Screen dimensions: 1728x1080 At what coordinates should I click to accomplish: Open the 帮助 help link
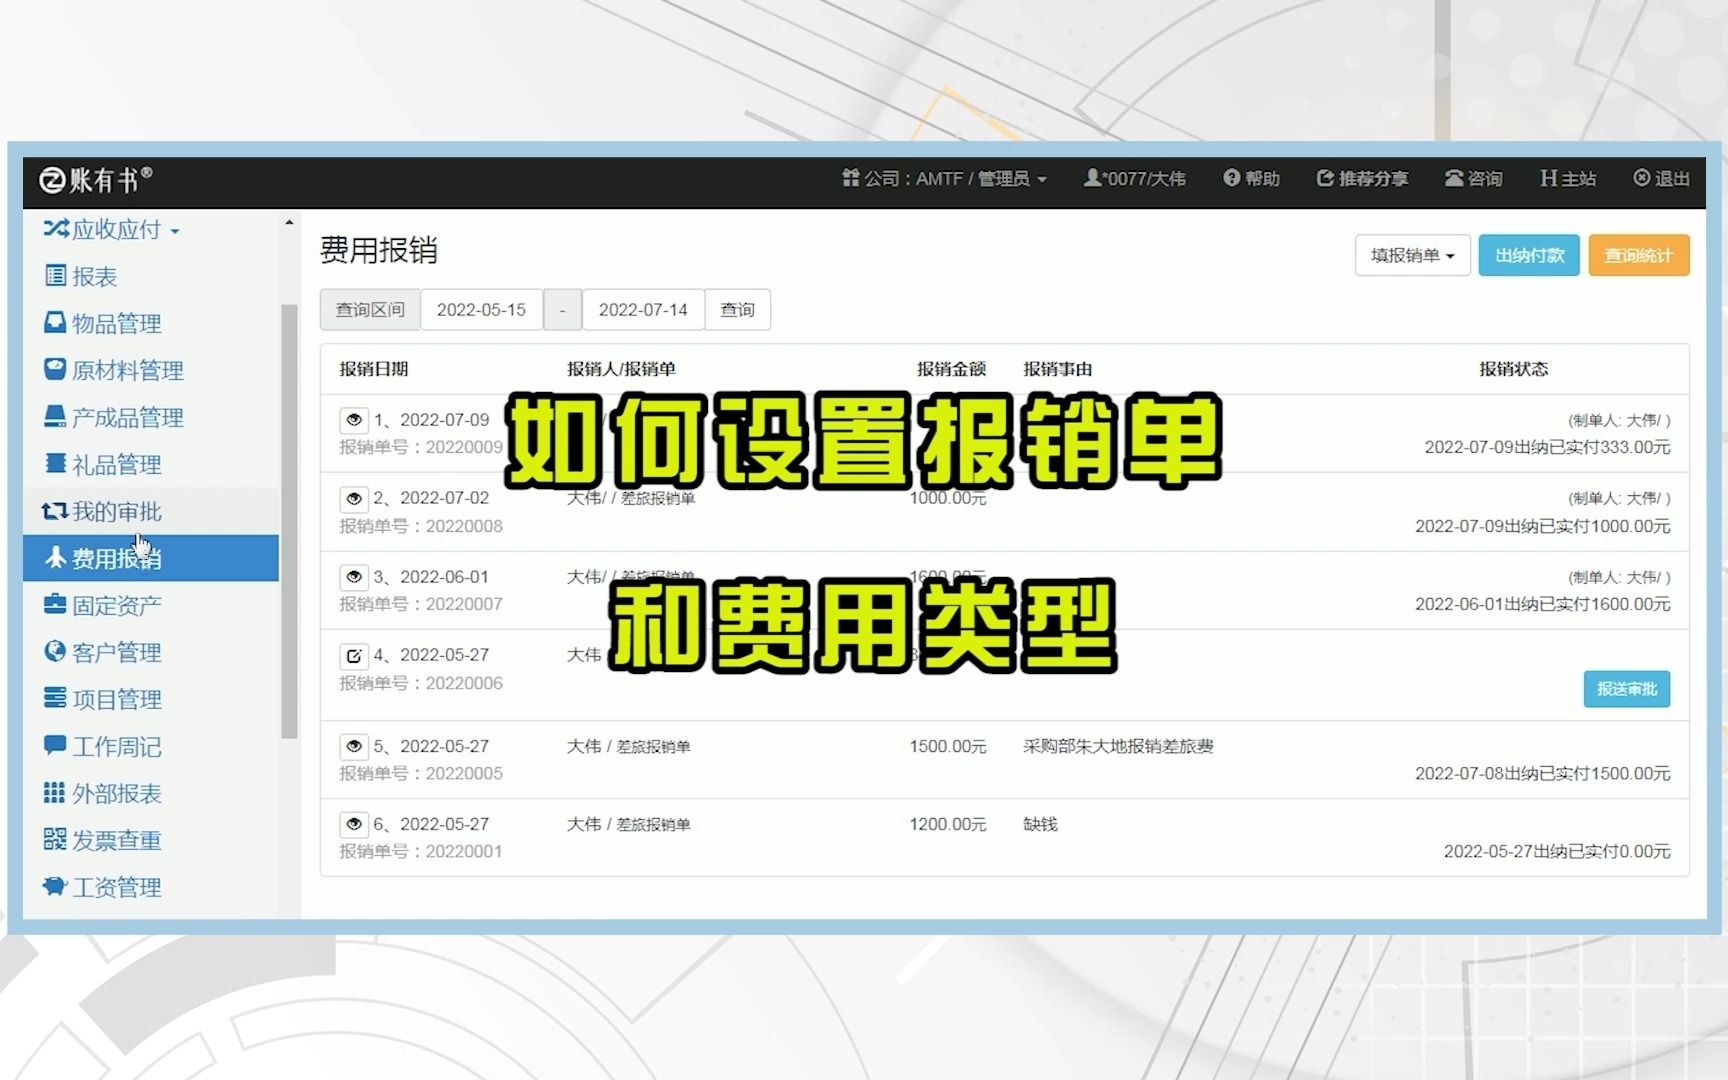click(x=1251, y=179)
